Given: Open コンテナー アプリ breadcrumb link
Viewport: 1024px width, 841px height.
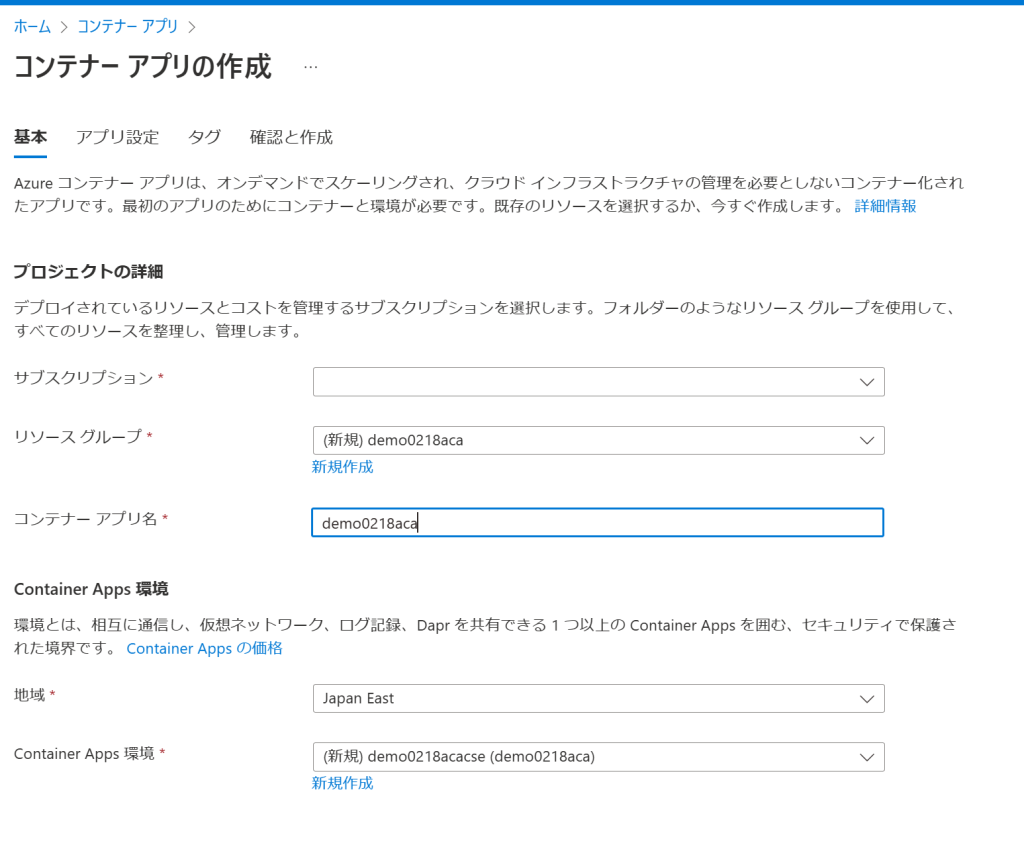Looking at the screenshot, I should pos(127,27).
